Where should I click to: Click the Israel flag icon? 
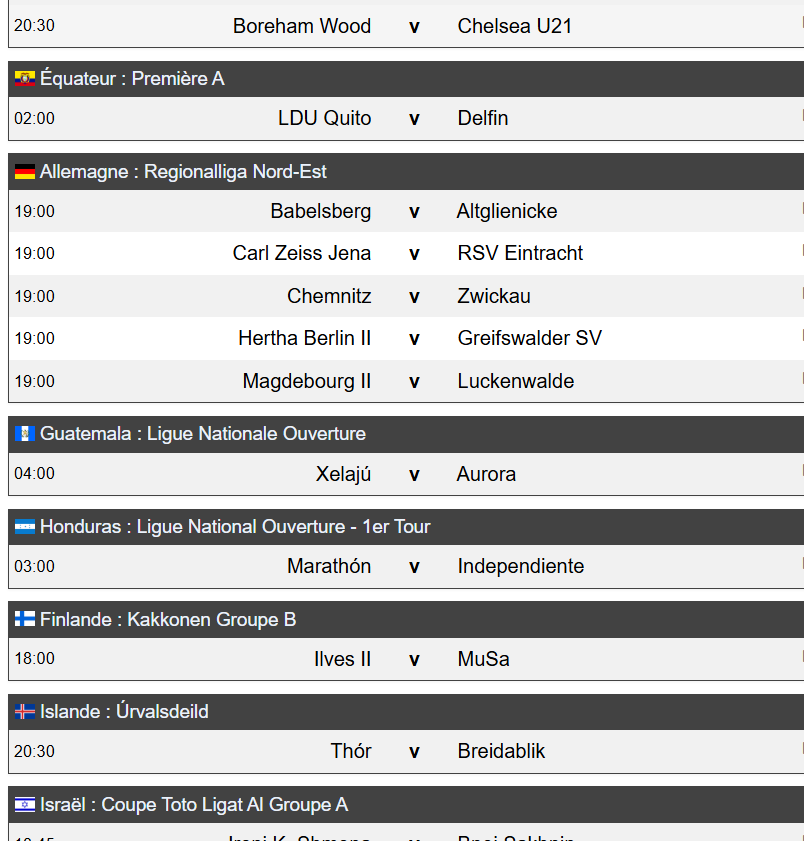click(25, 805)
